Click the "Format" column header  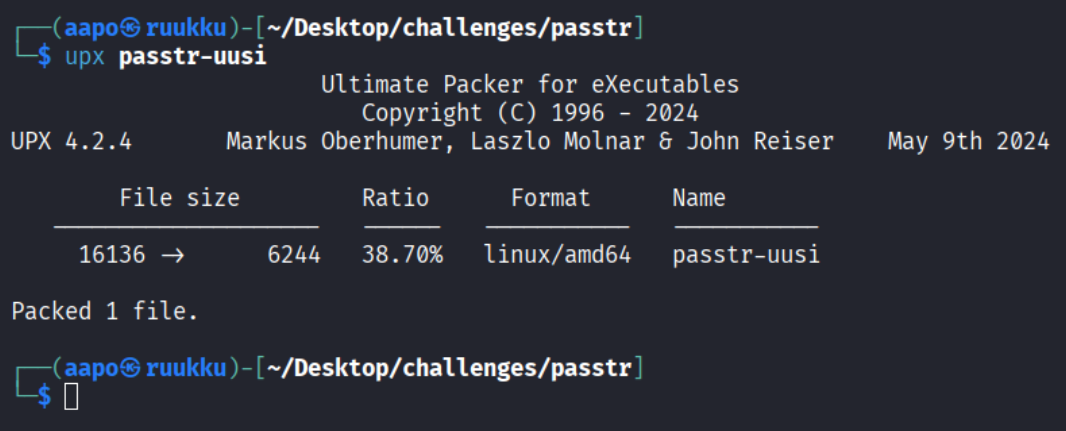pyautogui.click(x=550, y=198)
